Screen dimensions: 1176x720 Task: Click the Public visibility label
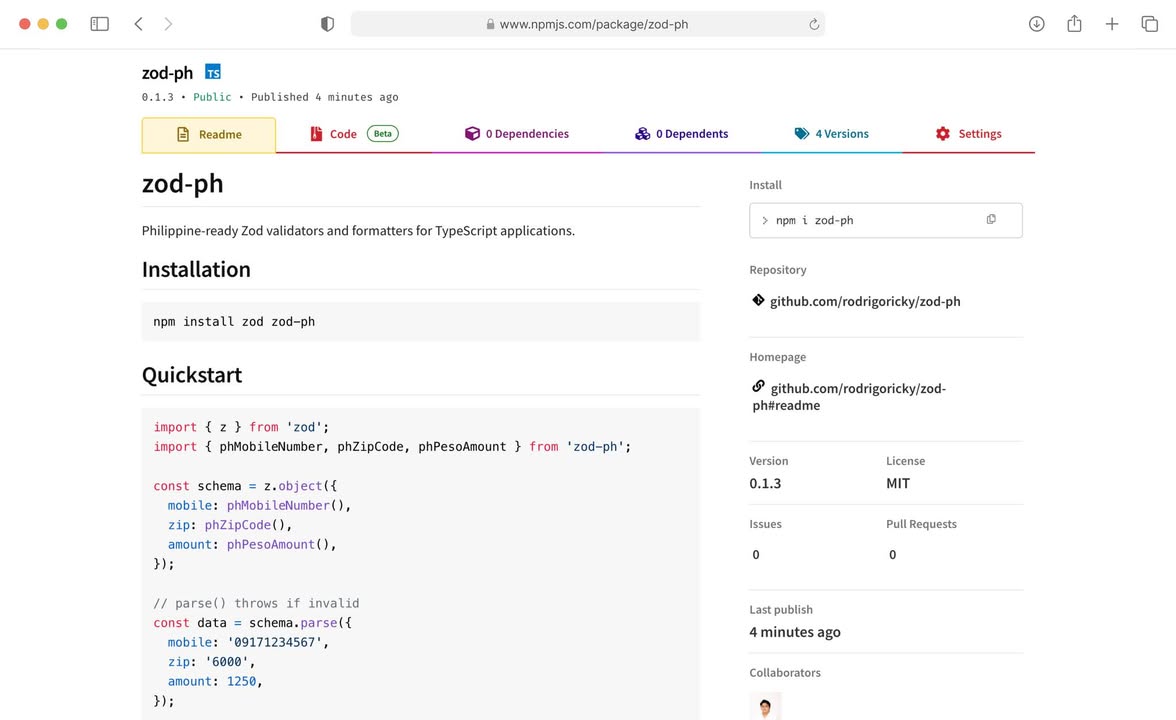point(212,97)
